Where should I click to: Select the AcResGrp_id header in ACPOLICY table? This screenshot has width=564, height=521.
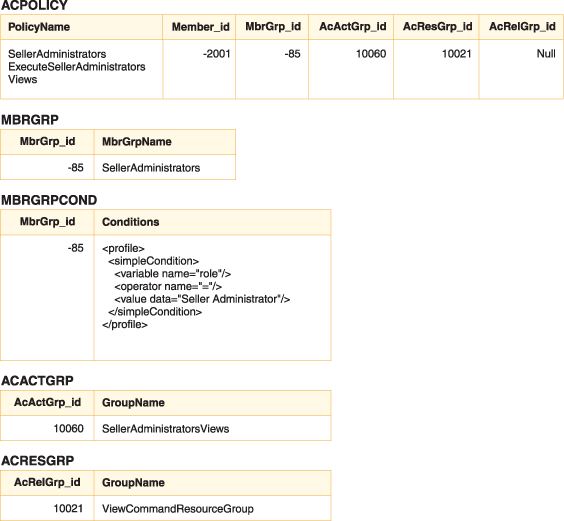[x=437, y=27]
